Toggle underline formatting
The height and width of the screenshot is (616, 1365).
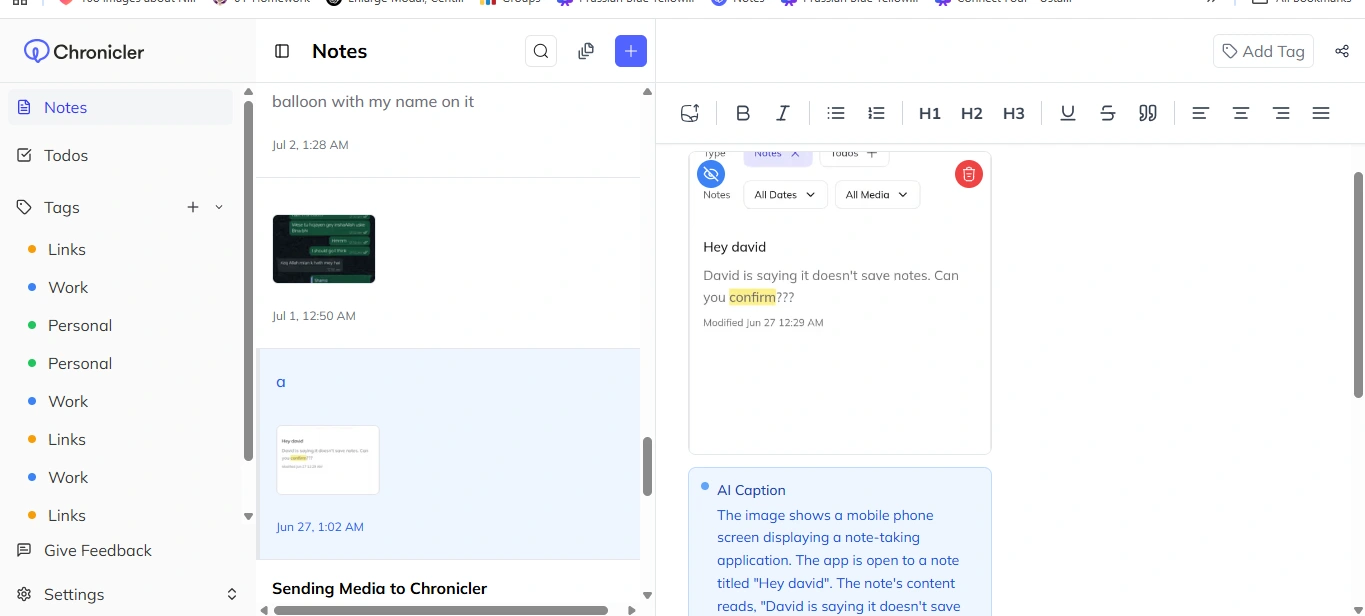[1068, 113]
